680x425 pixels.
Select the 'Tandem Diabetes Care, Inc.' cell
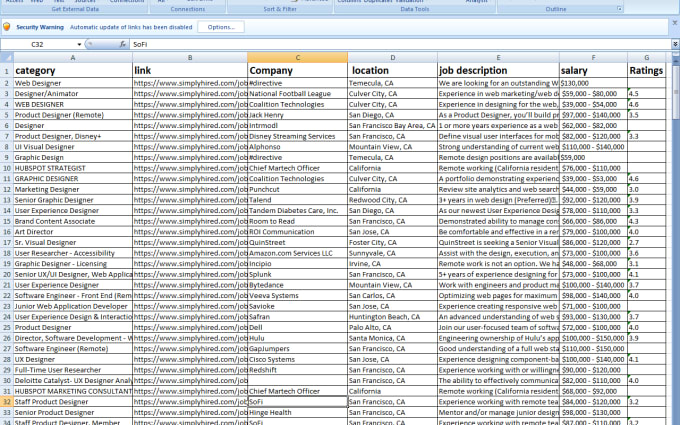click(298, 211)
